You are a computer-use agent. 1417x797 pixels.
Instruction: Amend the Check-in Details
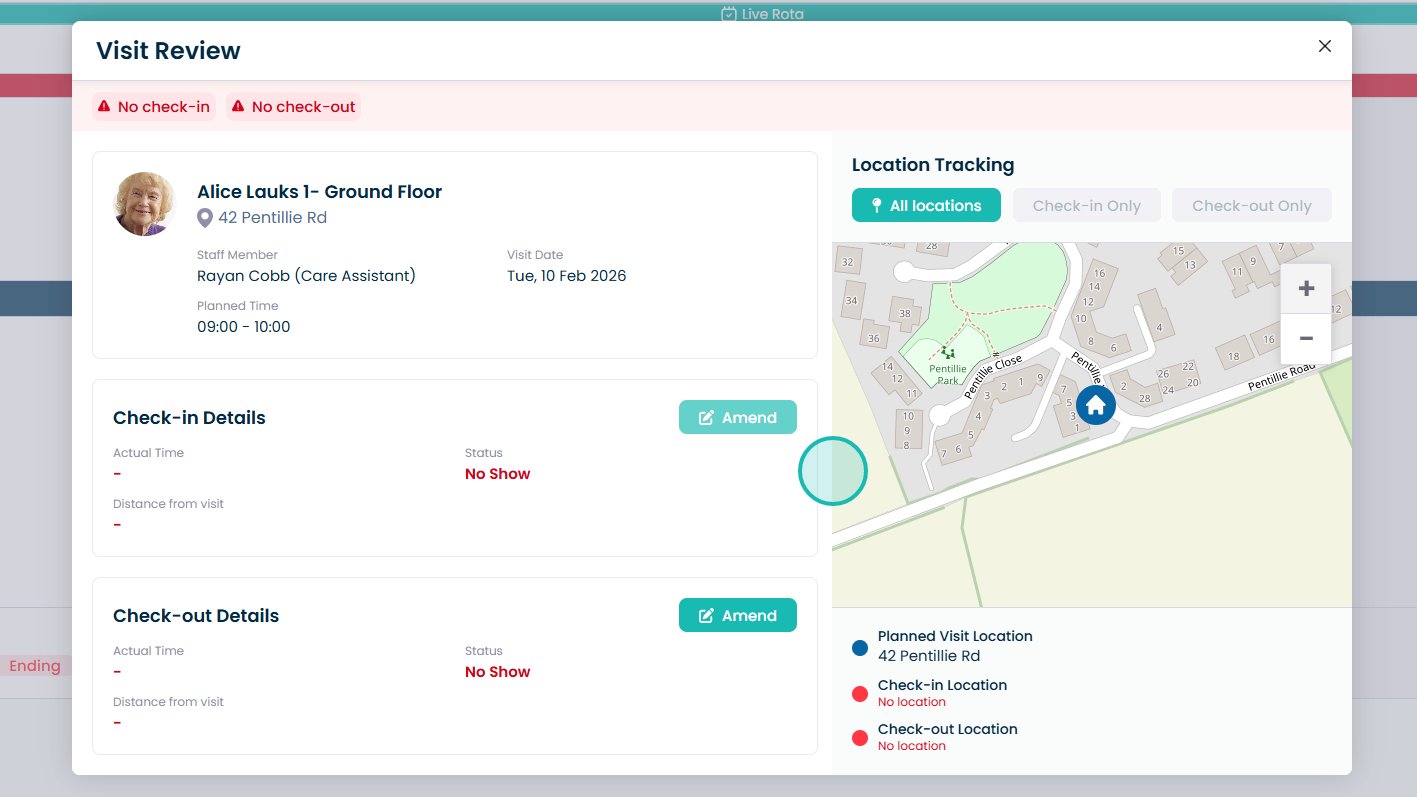click(738, 417)
